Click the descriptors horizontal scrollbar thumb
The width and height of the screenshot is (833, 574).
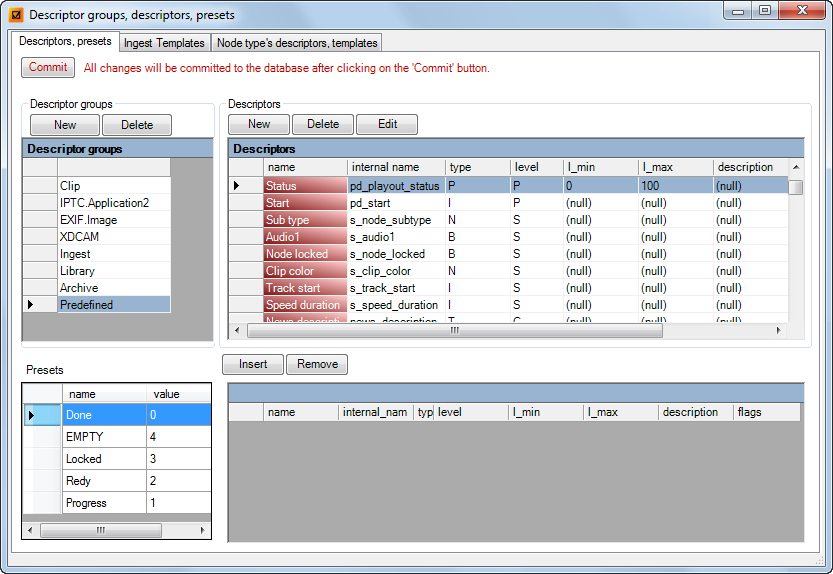pyautogui.click(x=455, y=330)
